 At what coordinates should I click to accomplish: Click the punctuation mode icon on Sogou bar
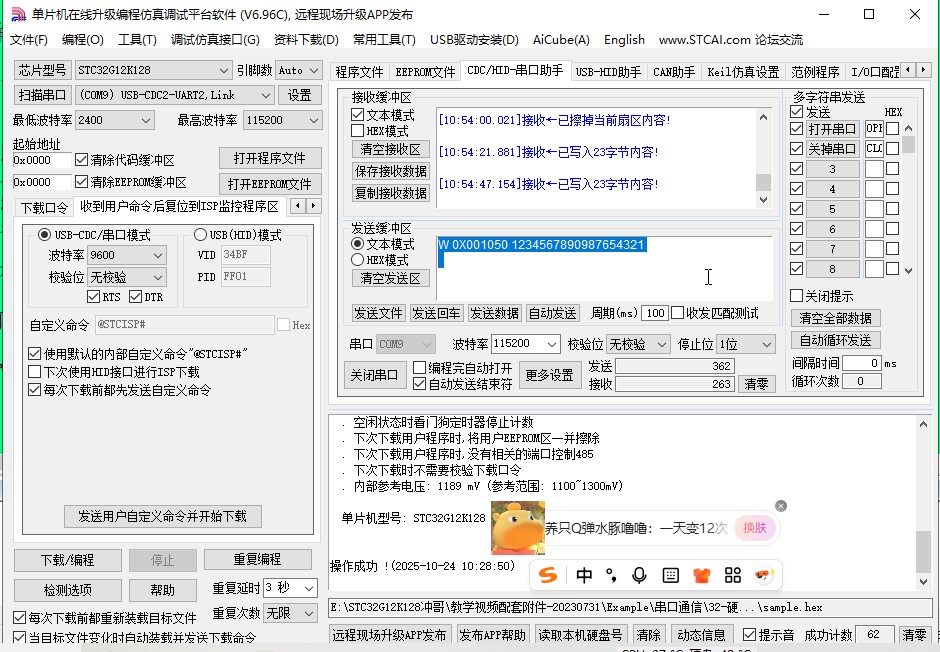point(611,575)
